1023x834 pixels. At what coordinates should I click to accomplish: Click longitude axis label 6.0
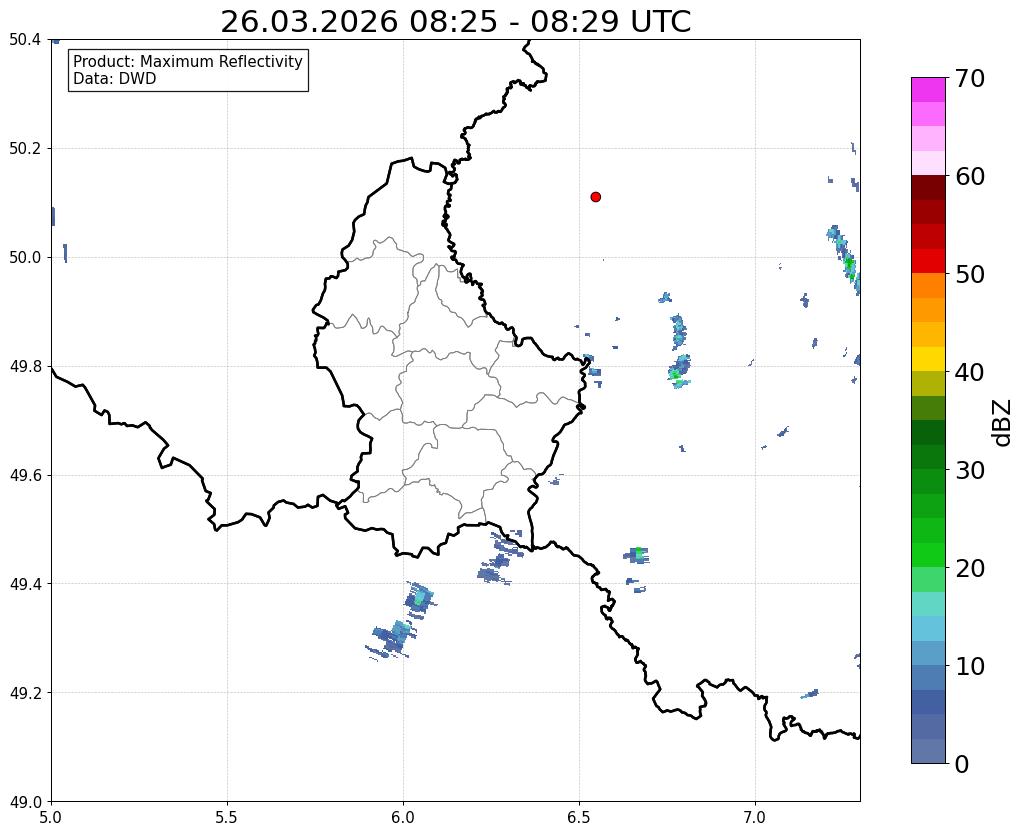coord(403,818)
